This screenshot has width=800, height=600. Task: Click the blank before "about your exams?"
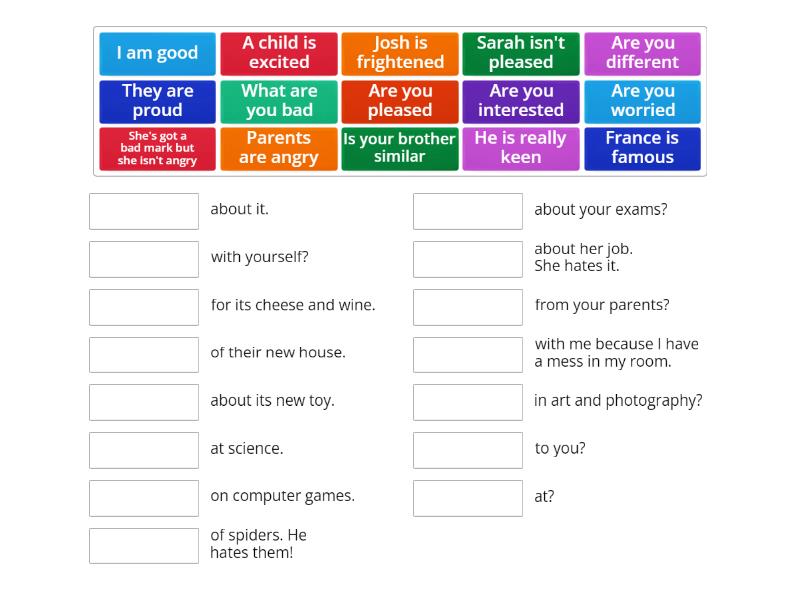pyautogui.click(x=467, y=211)
